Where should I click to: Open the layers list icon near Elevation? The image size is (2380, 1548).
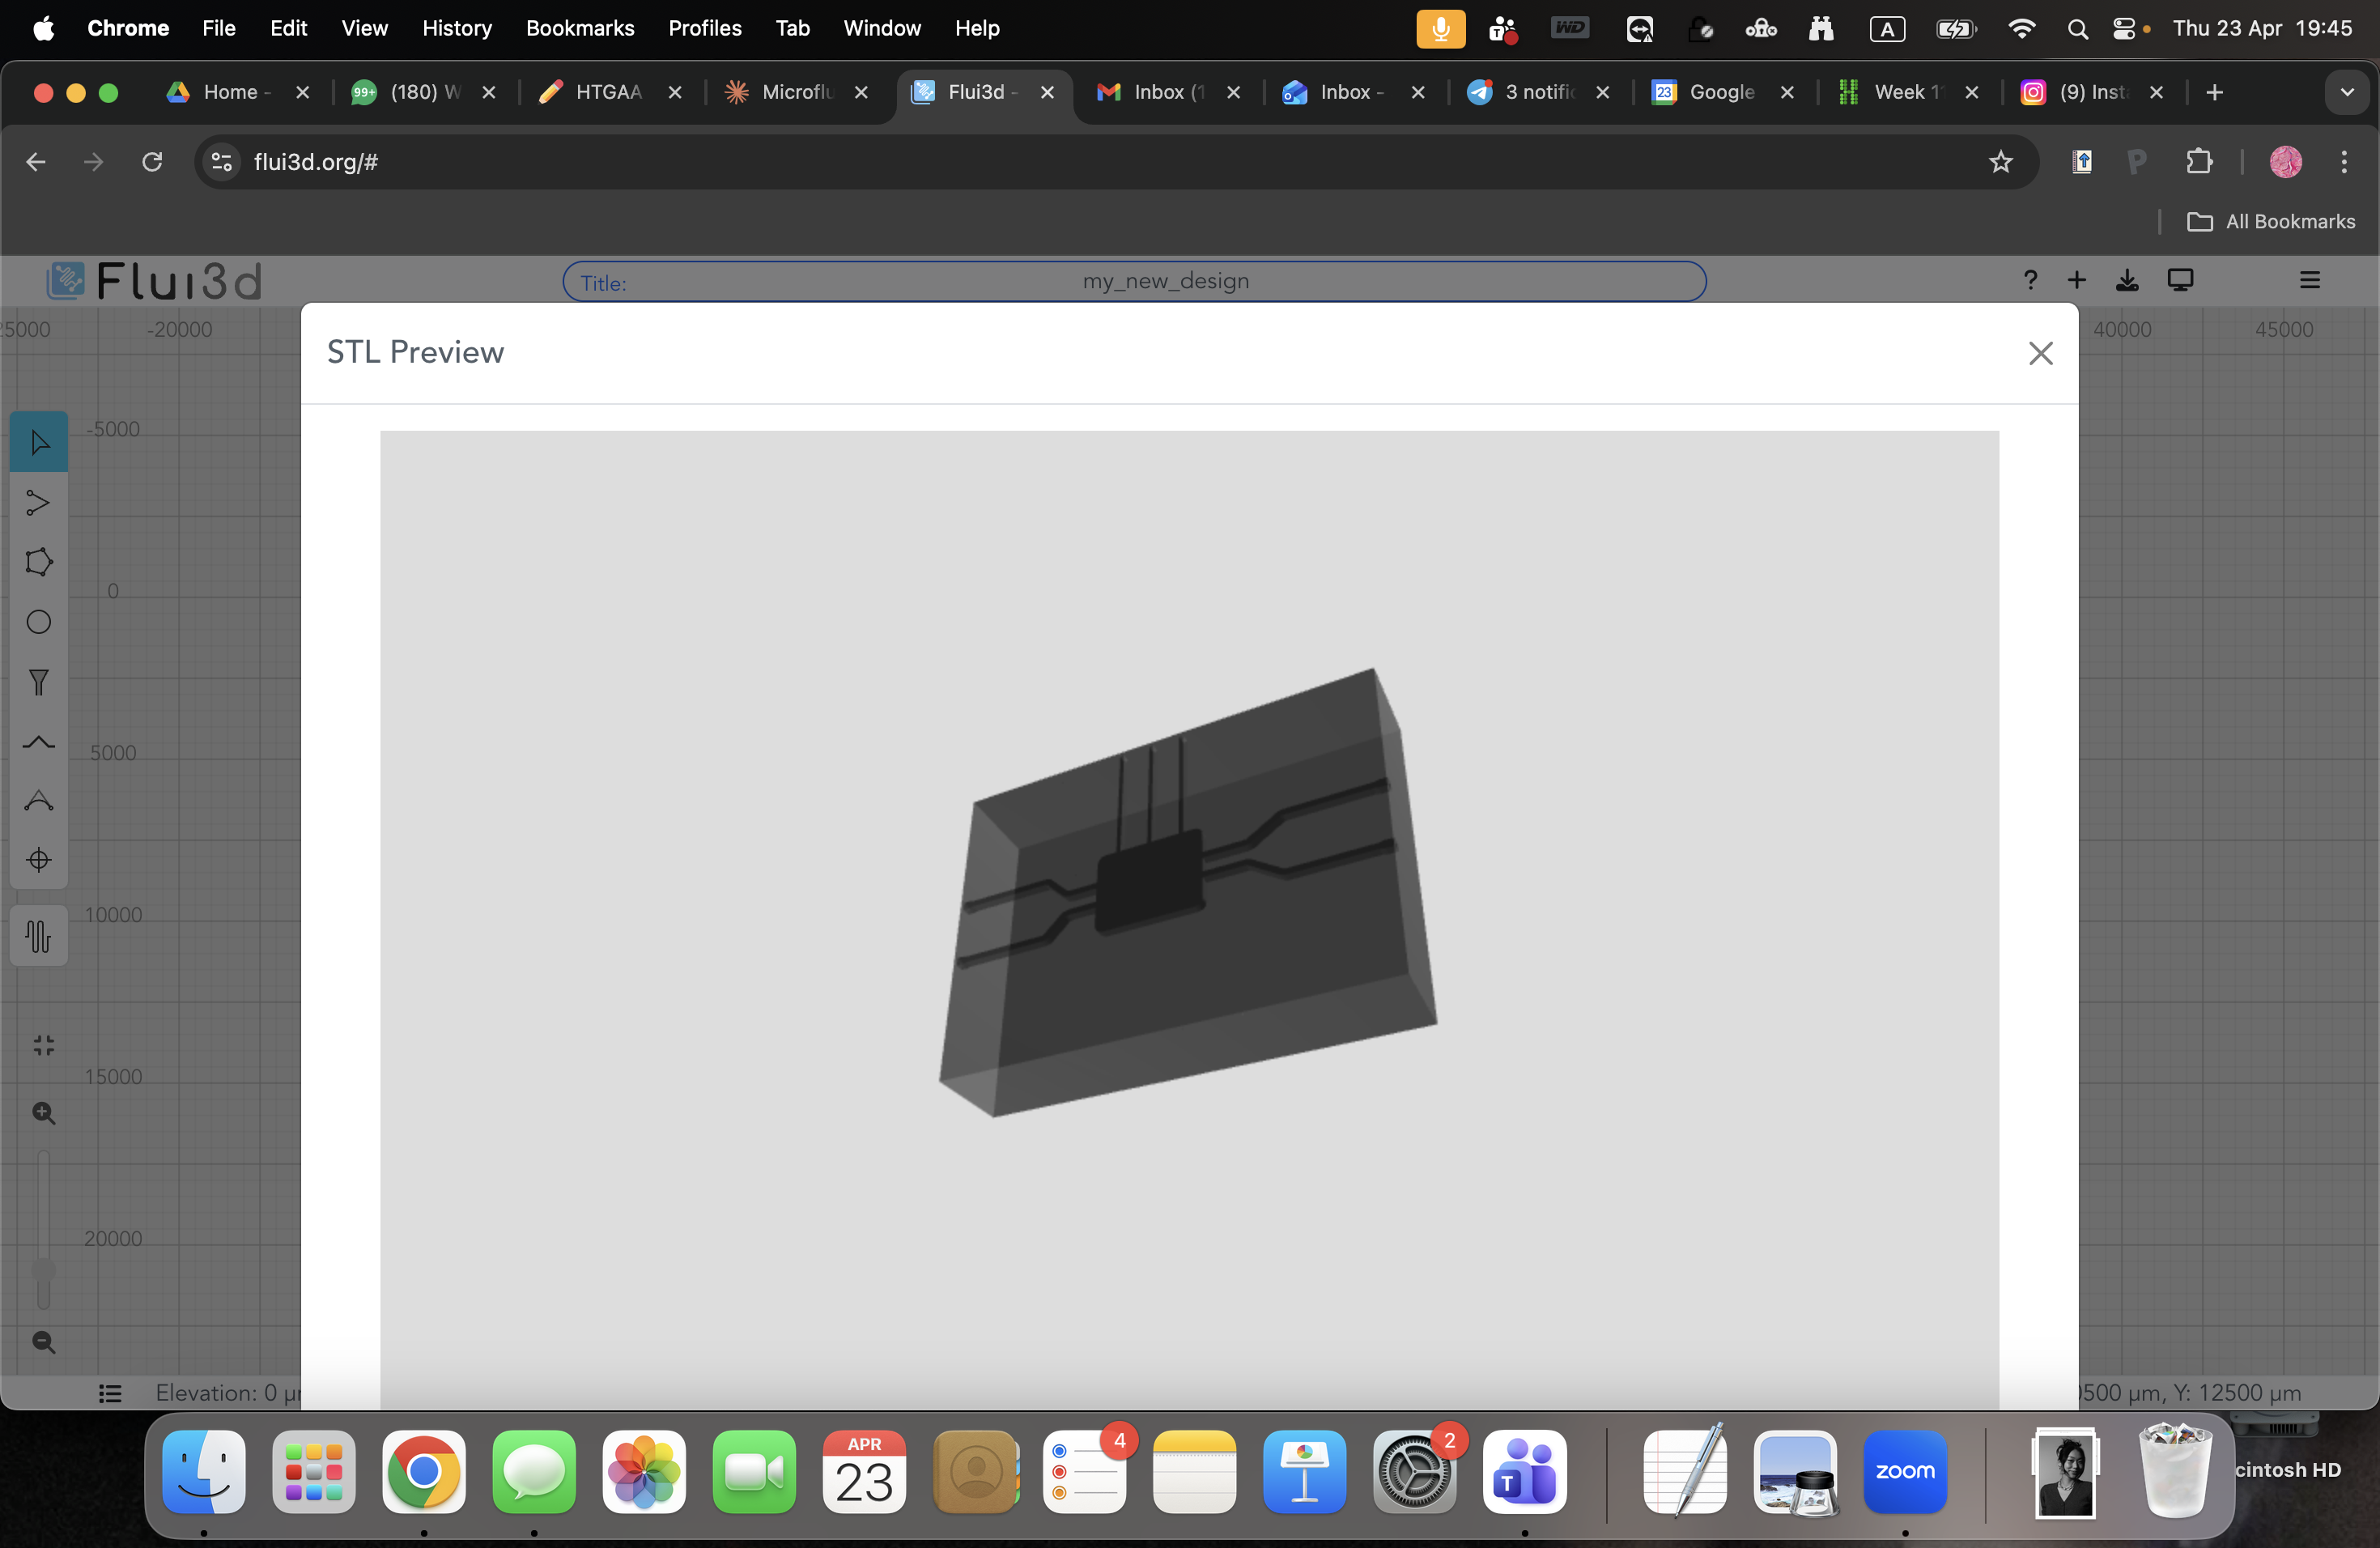[110, 1393]
